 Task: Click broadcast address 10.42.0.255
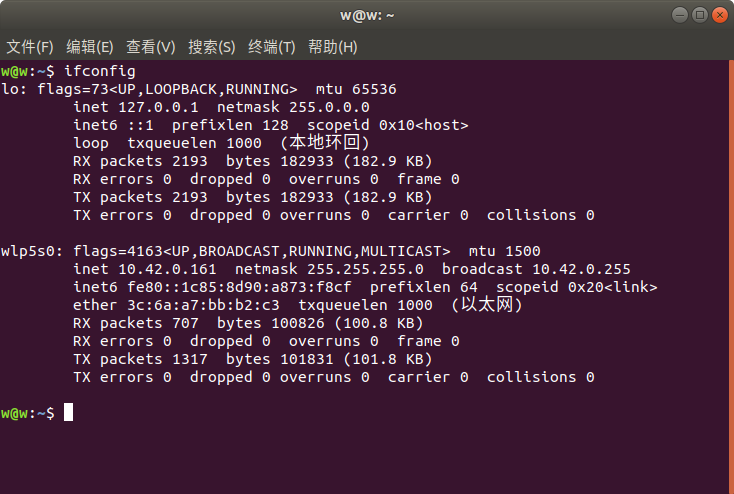click(581, 269)
